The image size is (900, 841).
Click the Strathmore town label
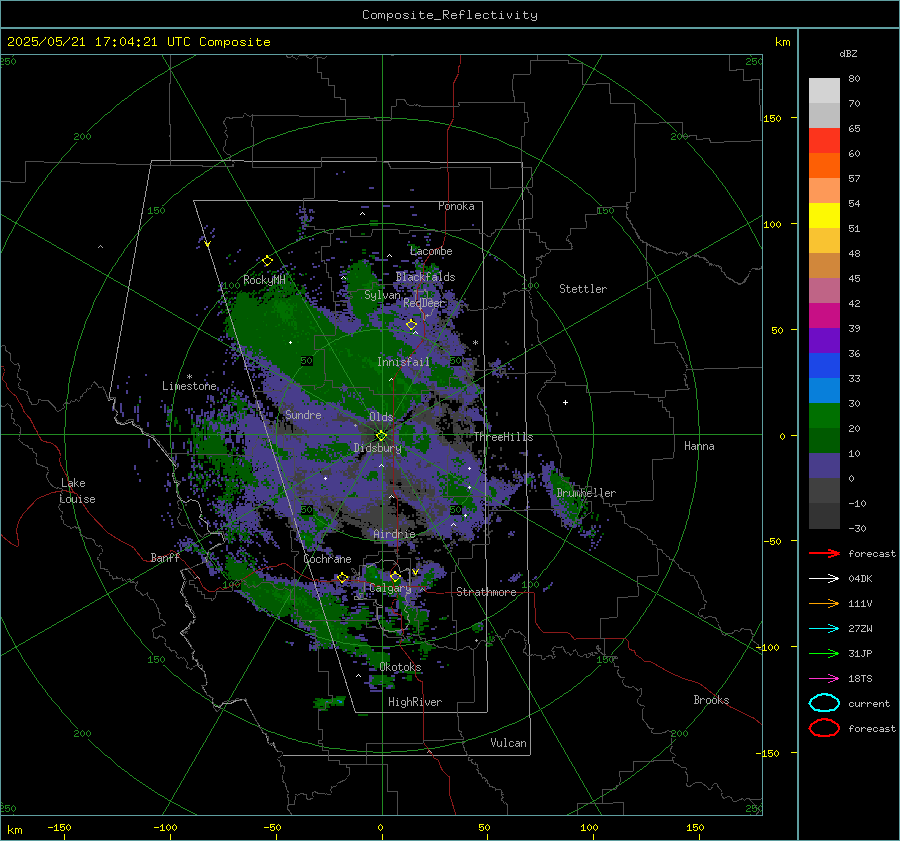pyautogui.click(x=486, y=592)
